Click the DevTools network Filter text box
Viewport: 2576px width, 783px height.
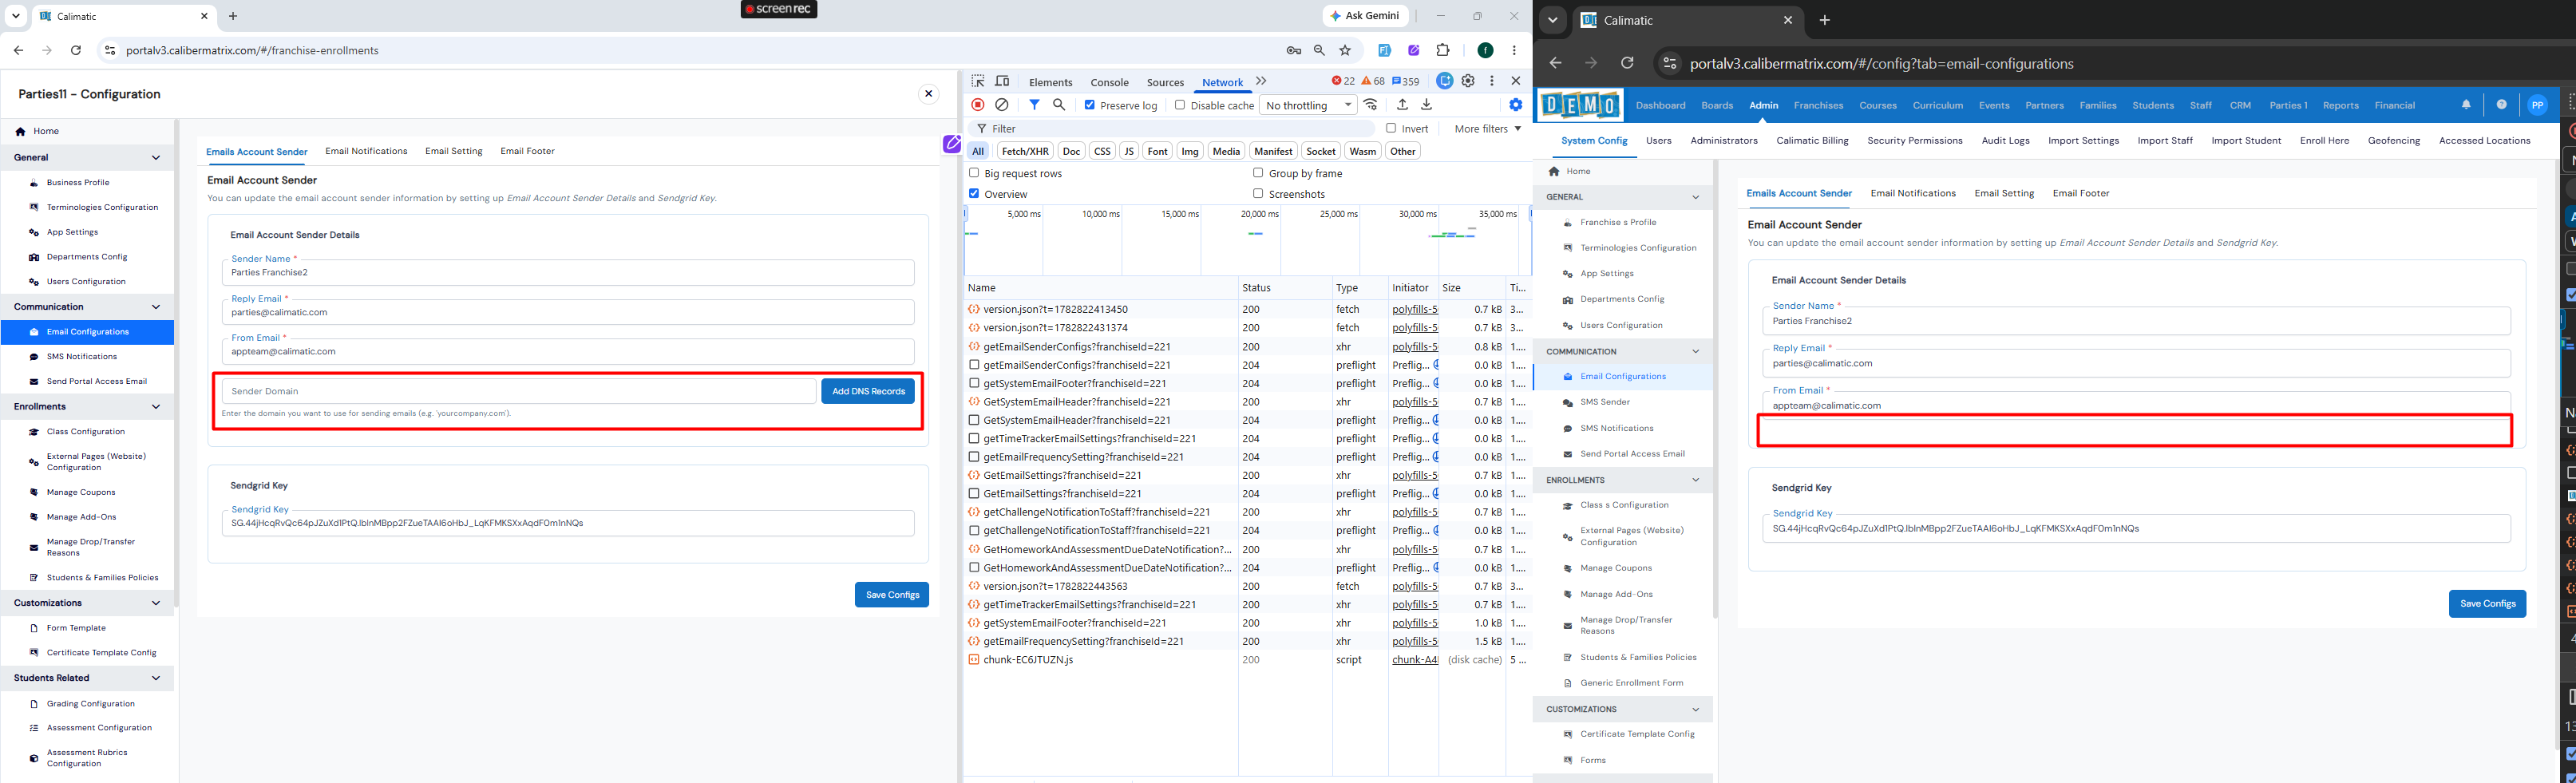point(1172,129)
